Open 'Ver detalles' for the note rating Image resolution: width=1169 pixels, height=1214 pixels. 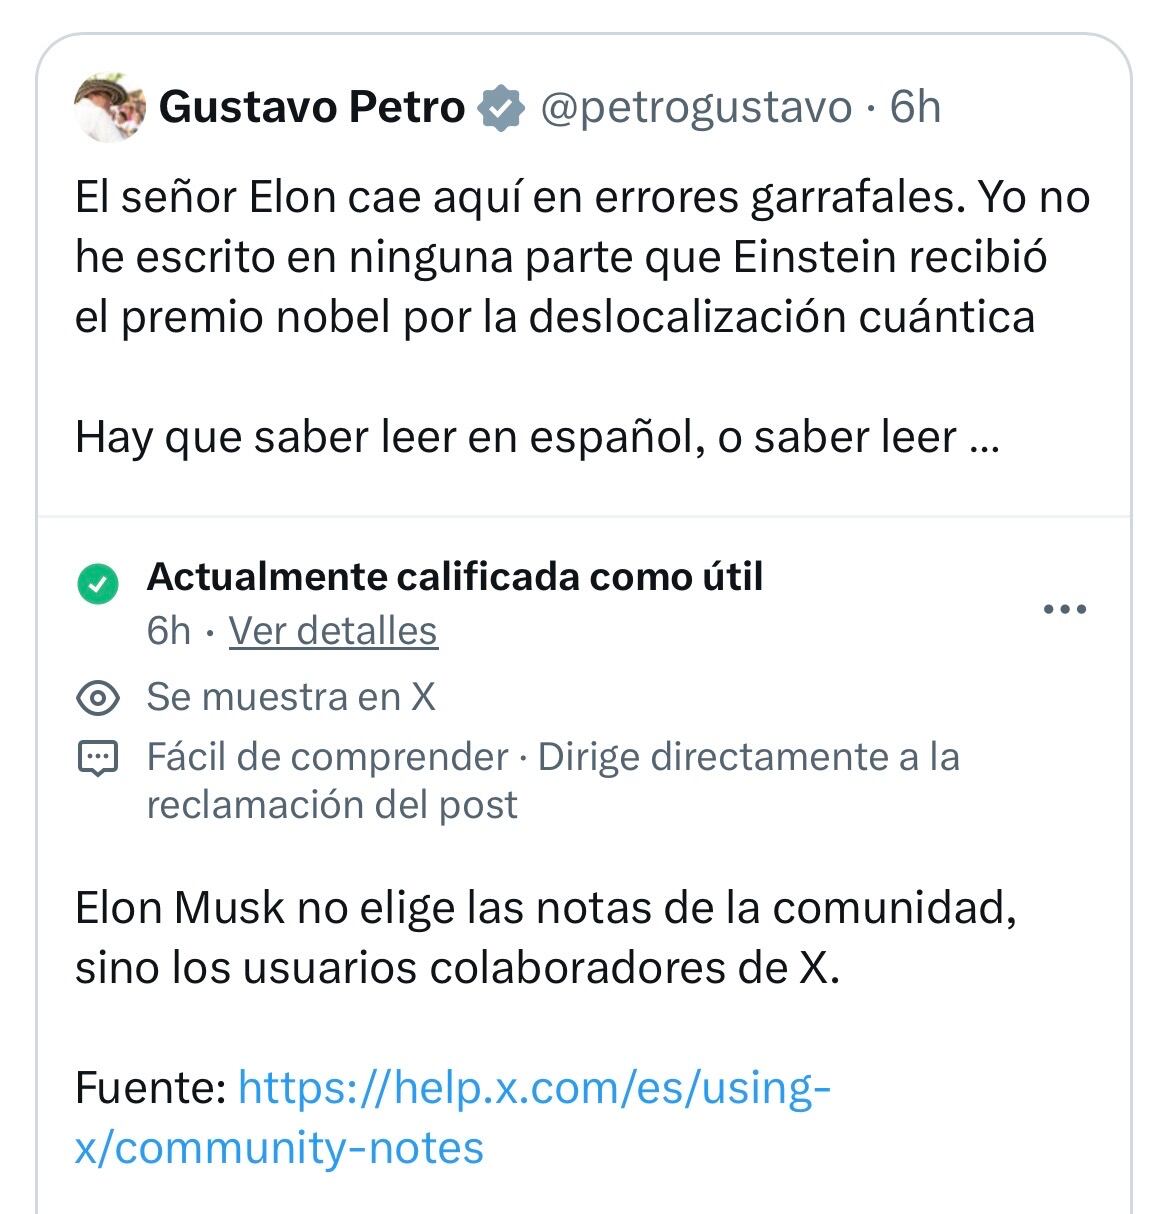[334, 632]
